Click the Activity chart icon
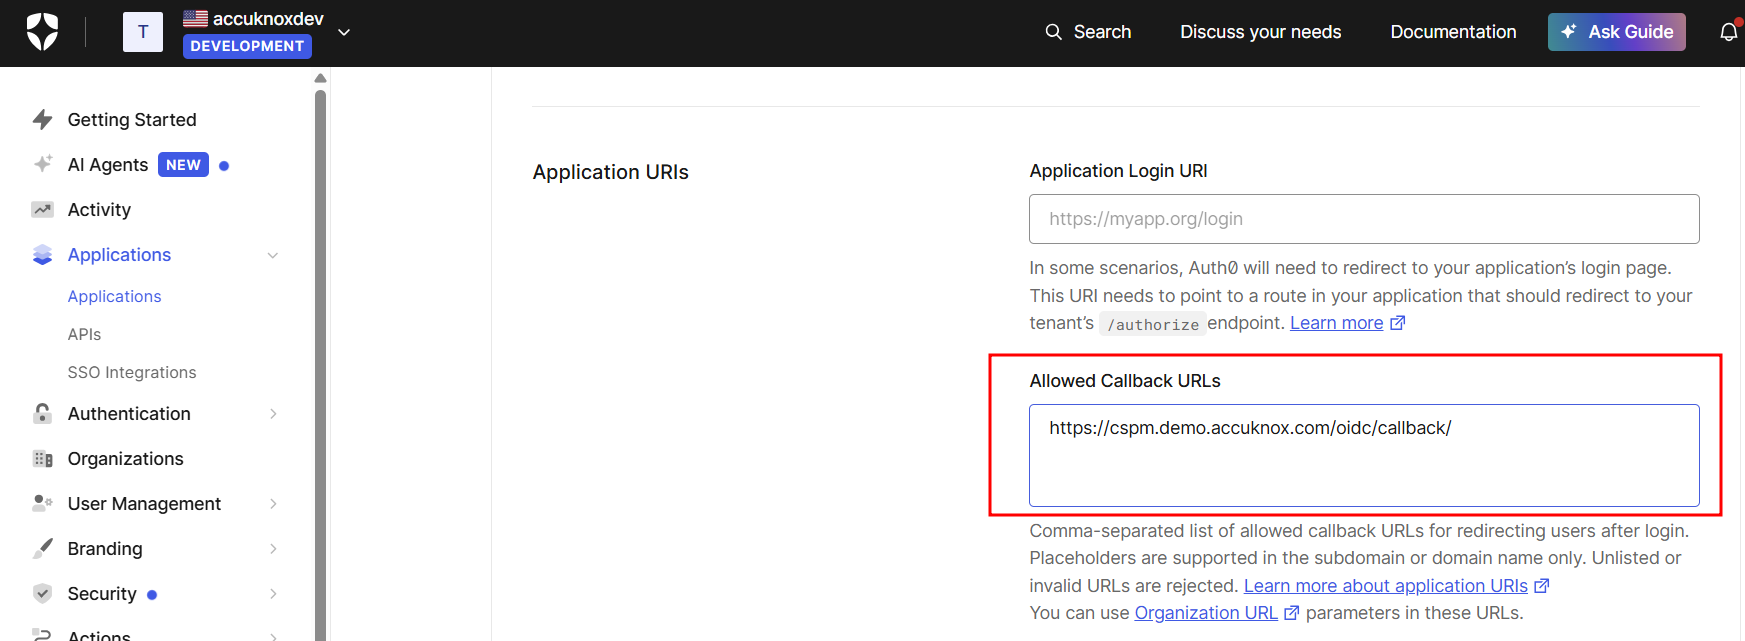The image size is (1745, 641). click(42, 210)
